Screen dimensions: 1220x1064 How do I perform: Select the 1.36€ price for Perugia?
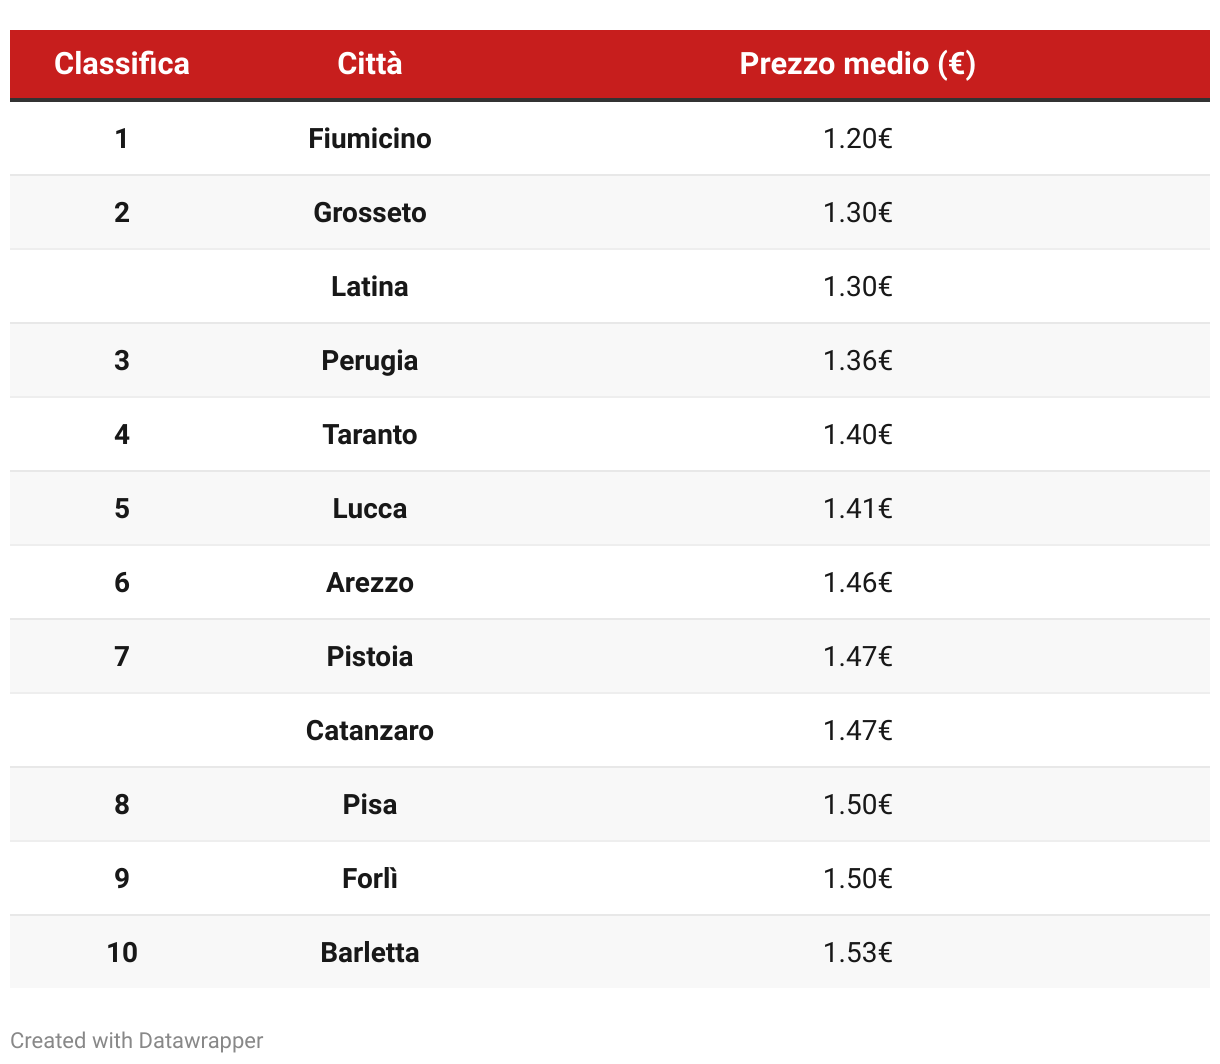pyautogui.click(x=857, y=360)
